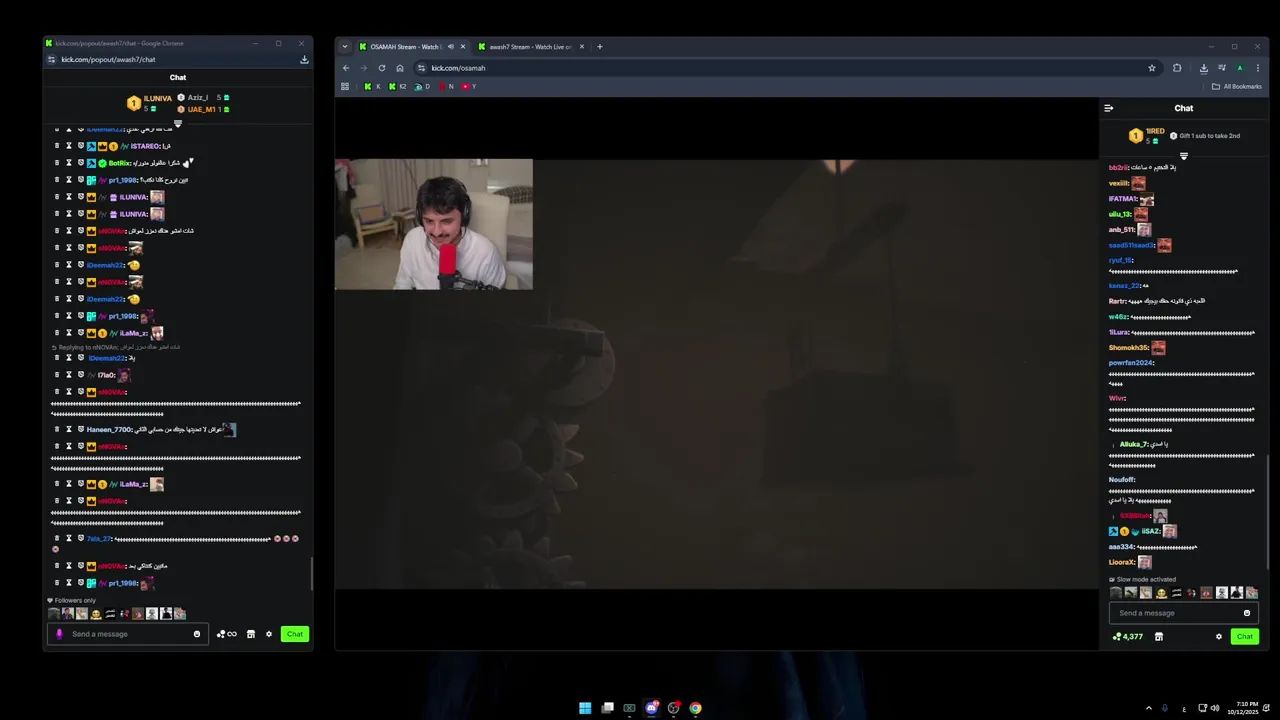Open the Apps grid in bookmarks bar

(345, 87)
